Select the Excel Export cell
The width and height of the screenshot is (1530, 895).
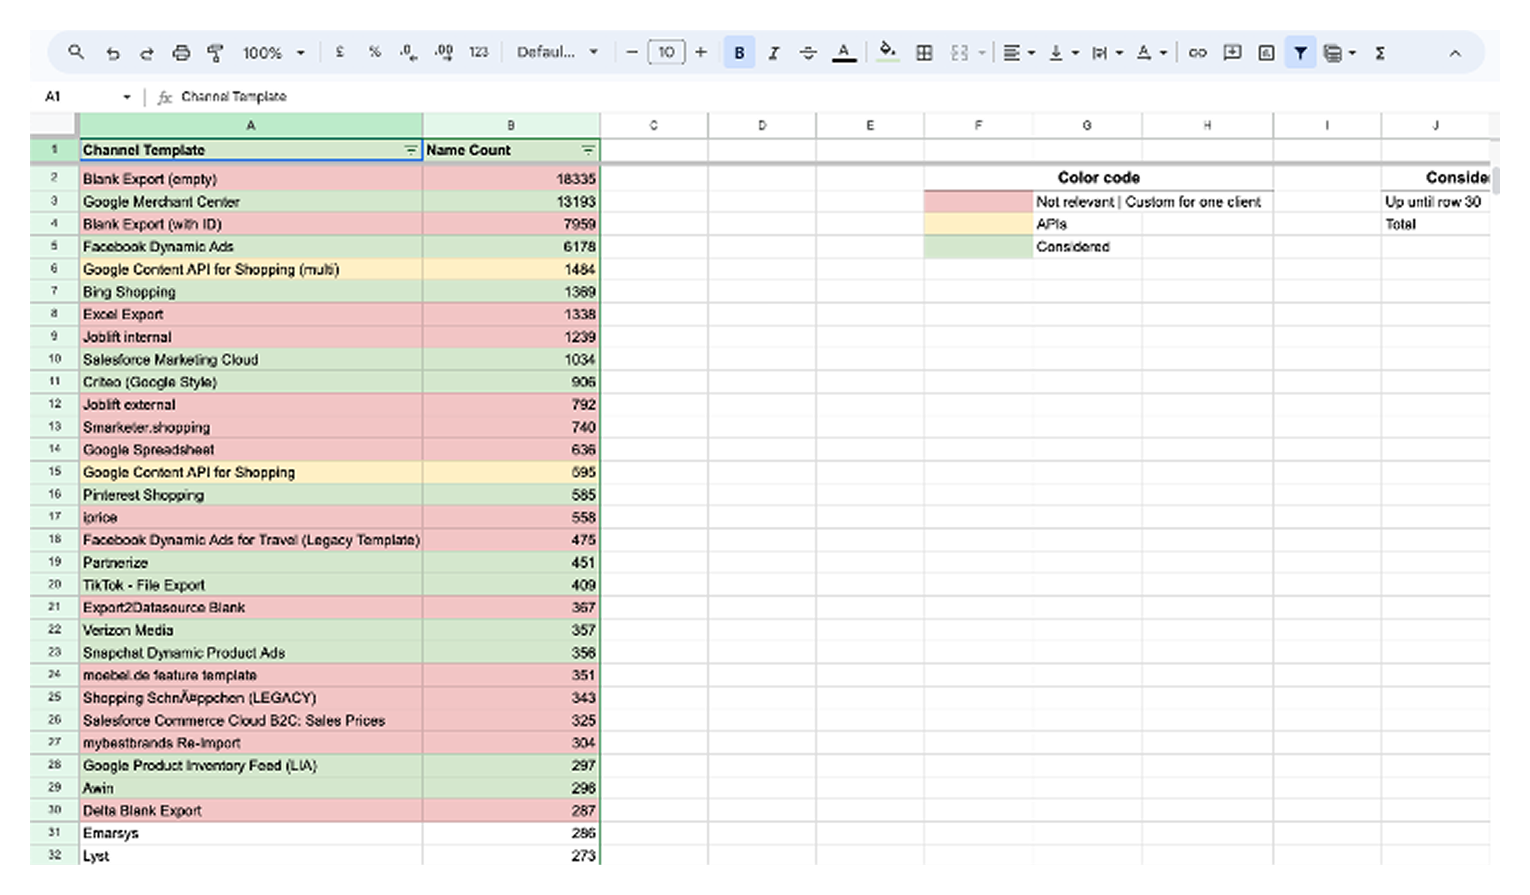[251, 314]
